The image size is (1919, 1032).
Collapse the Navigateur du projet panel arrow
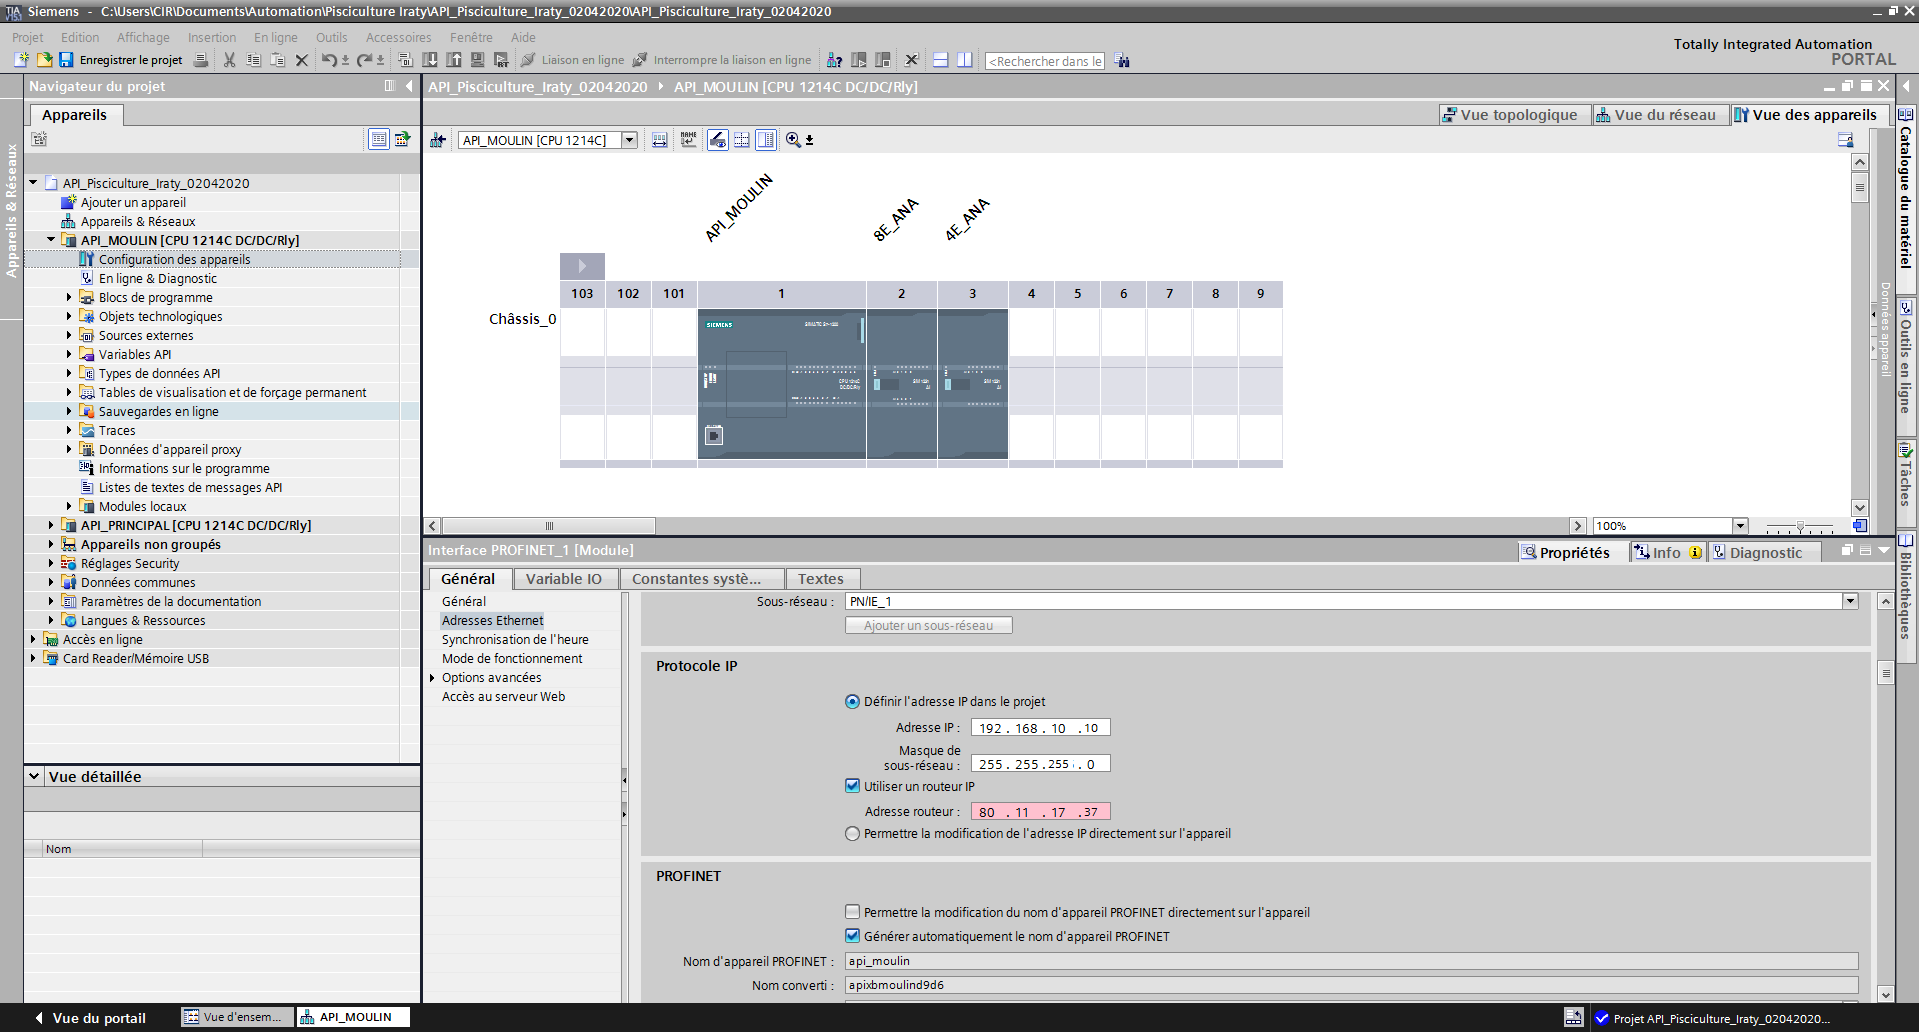pyautogui.click(x=409, y=86)
